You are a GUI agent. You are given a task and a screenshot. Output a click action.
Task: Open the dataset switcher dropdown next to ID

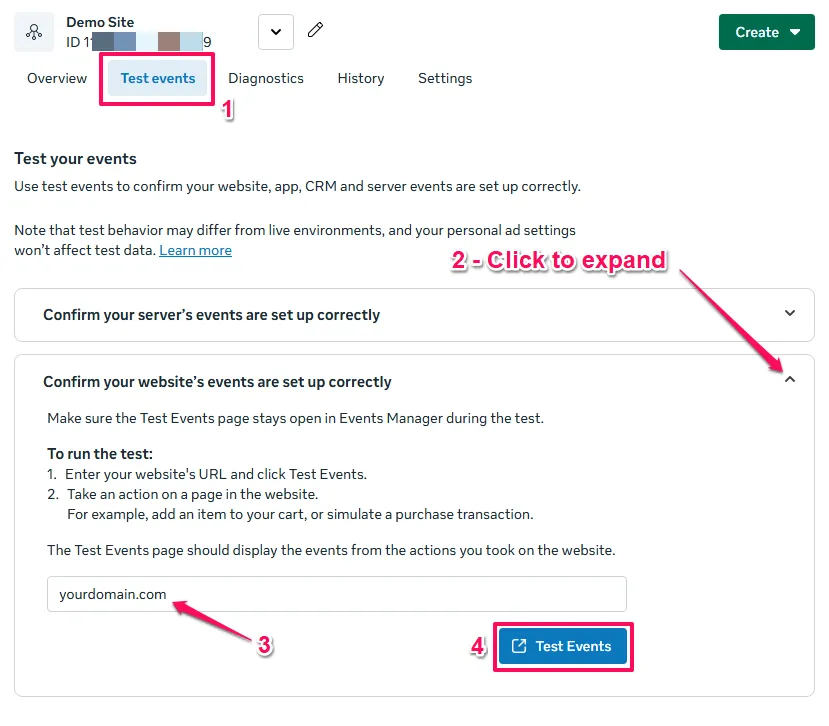pyautogui.click(x=276, y=32)
